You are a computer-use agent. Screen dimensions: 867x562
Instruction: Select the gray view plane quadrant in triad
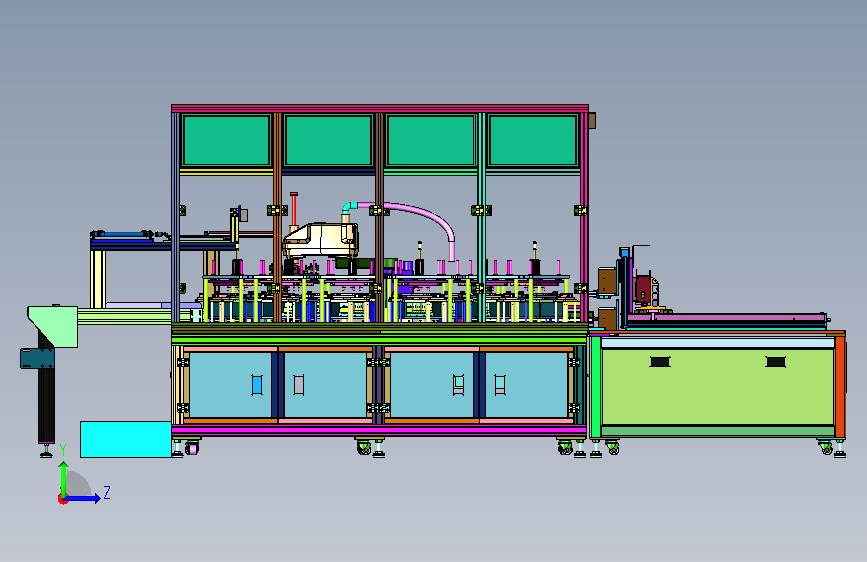click(x=78, y=485)
